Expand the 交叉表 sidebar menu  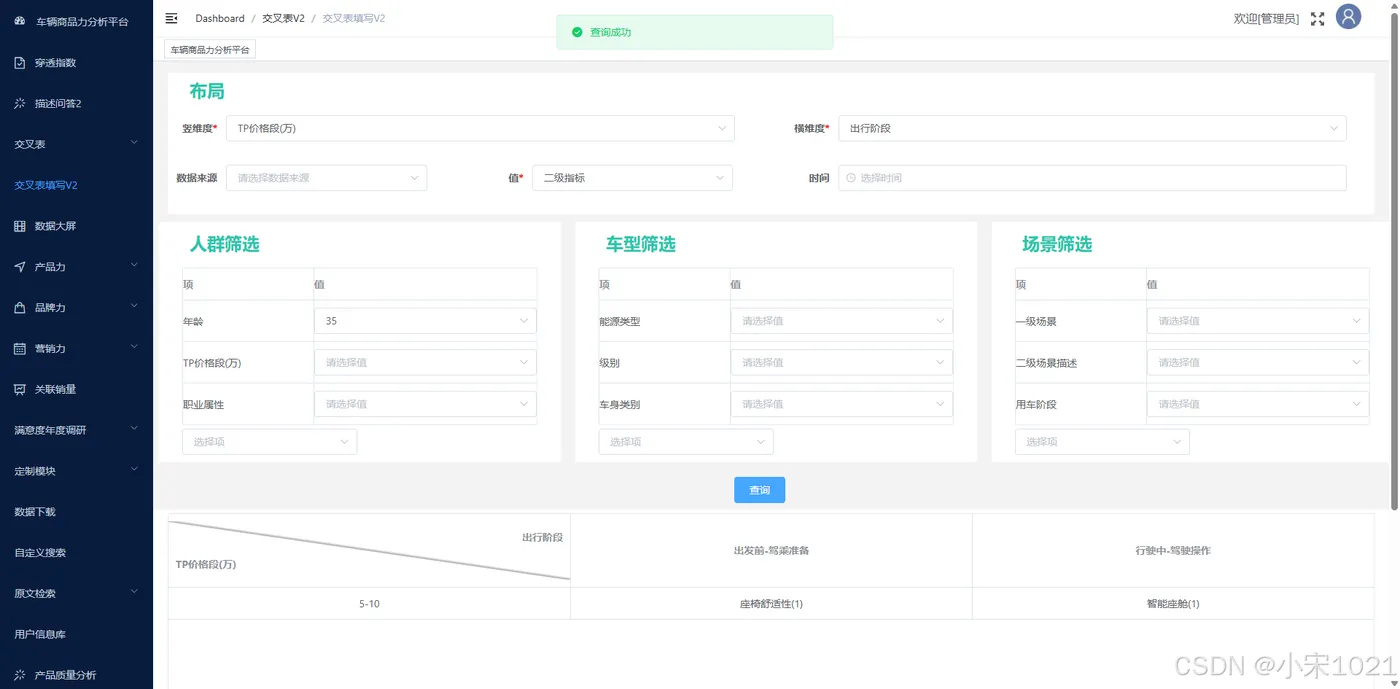76,144
